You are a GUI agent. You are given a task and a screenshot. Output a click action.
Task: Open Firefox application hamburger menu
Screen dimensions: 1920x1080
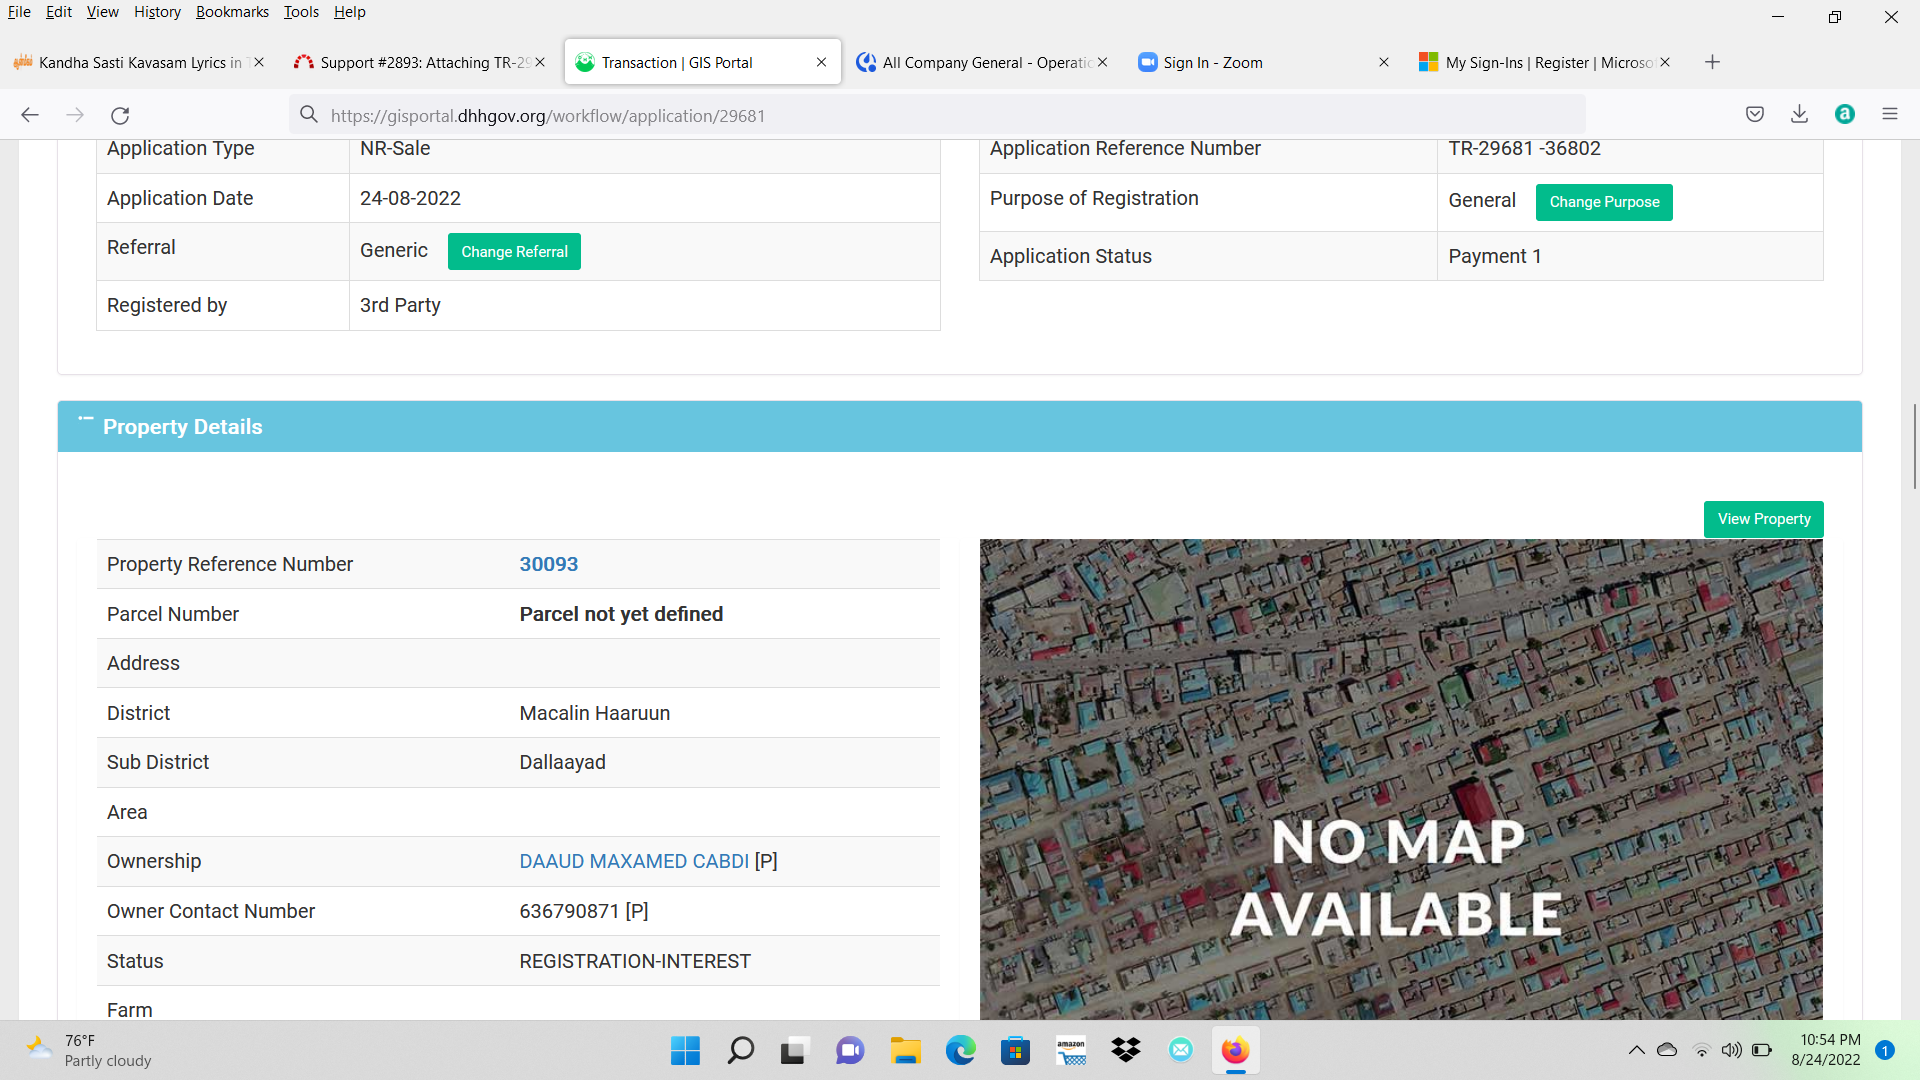pyautogui.click(x=1890, y=114)
